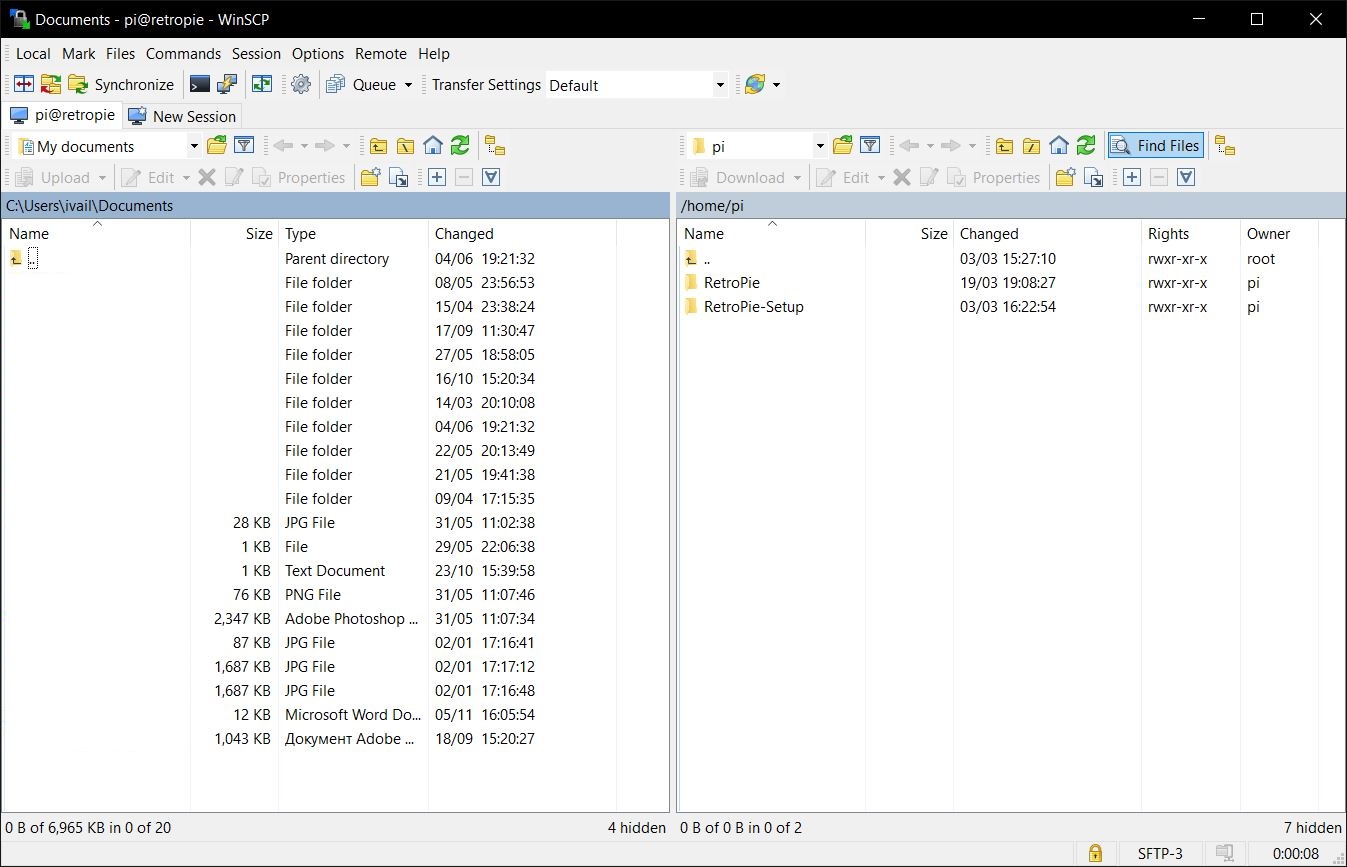Click the Synchronize button
Viewport: 1347px width, 867px height.
coord(121,85)
